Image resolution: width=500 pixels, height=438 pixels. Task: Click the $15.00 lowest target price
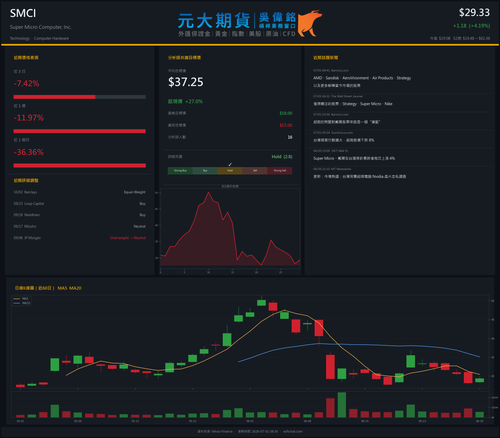[286, 125]
